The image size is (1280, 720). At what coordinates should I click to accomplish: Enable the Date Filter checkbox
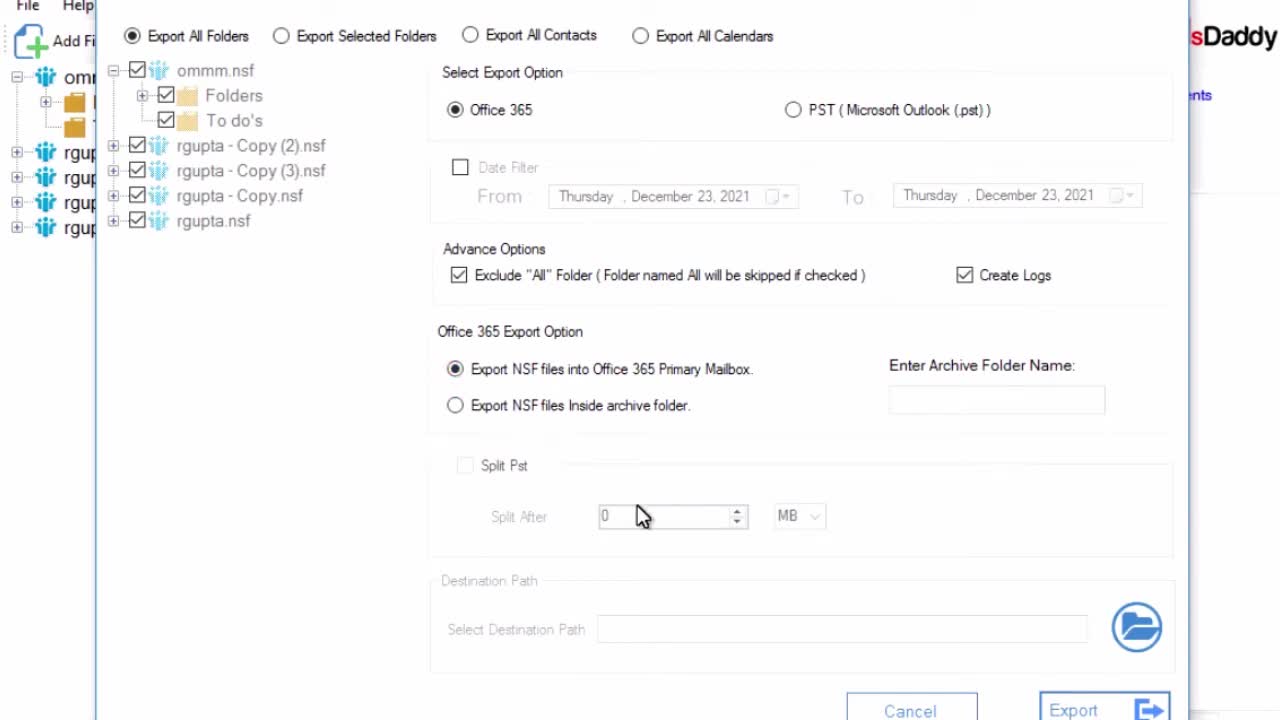[x=460, y=167]
